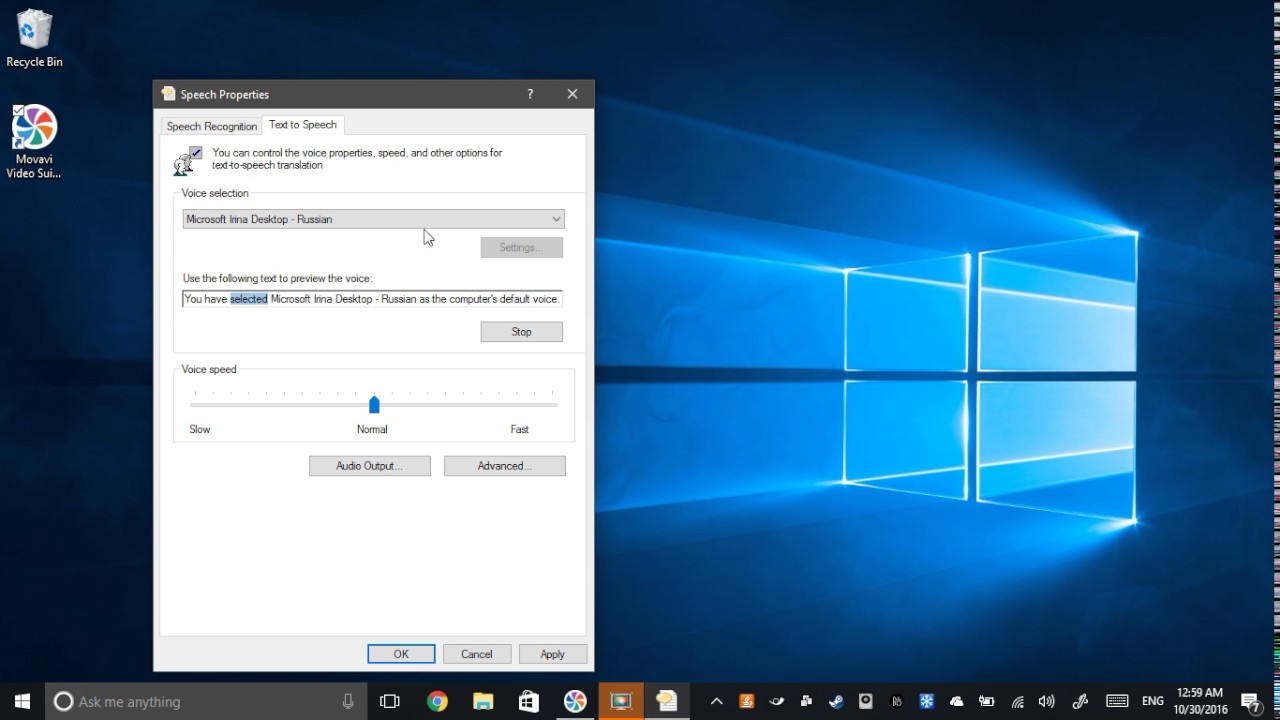
Task: Click the Steam tray icon
Action: click(x=836, y=701)
